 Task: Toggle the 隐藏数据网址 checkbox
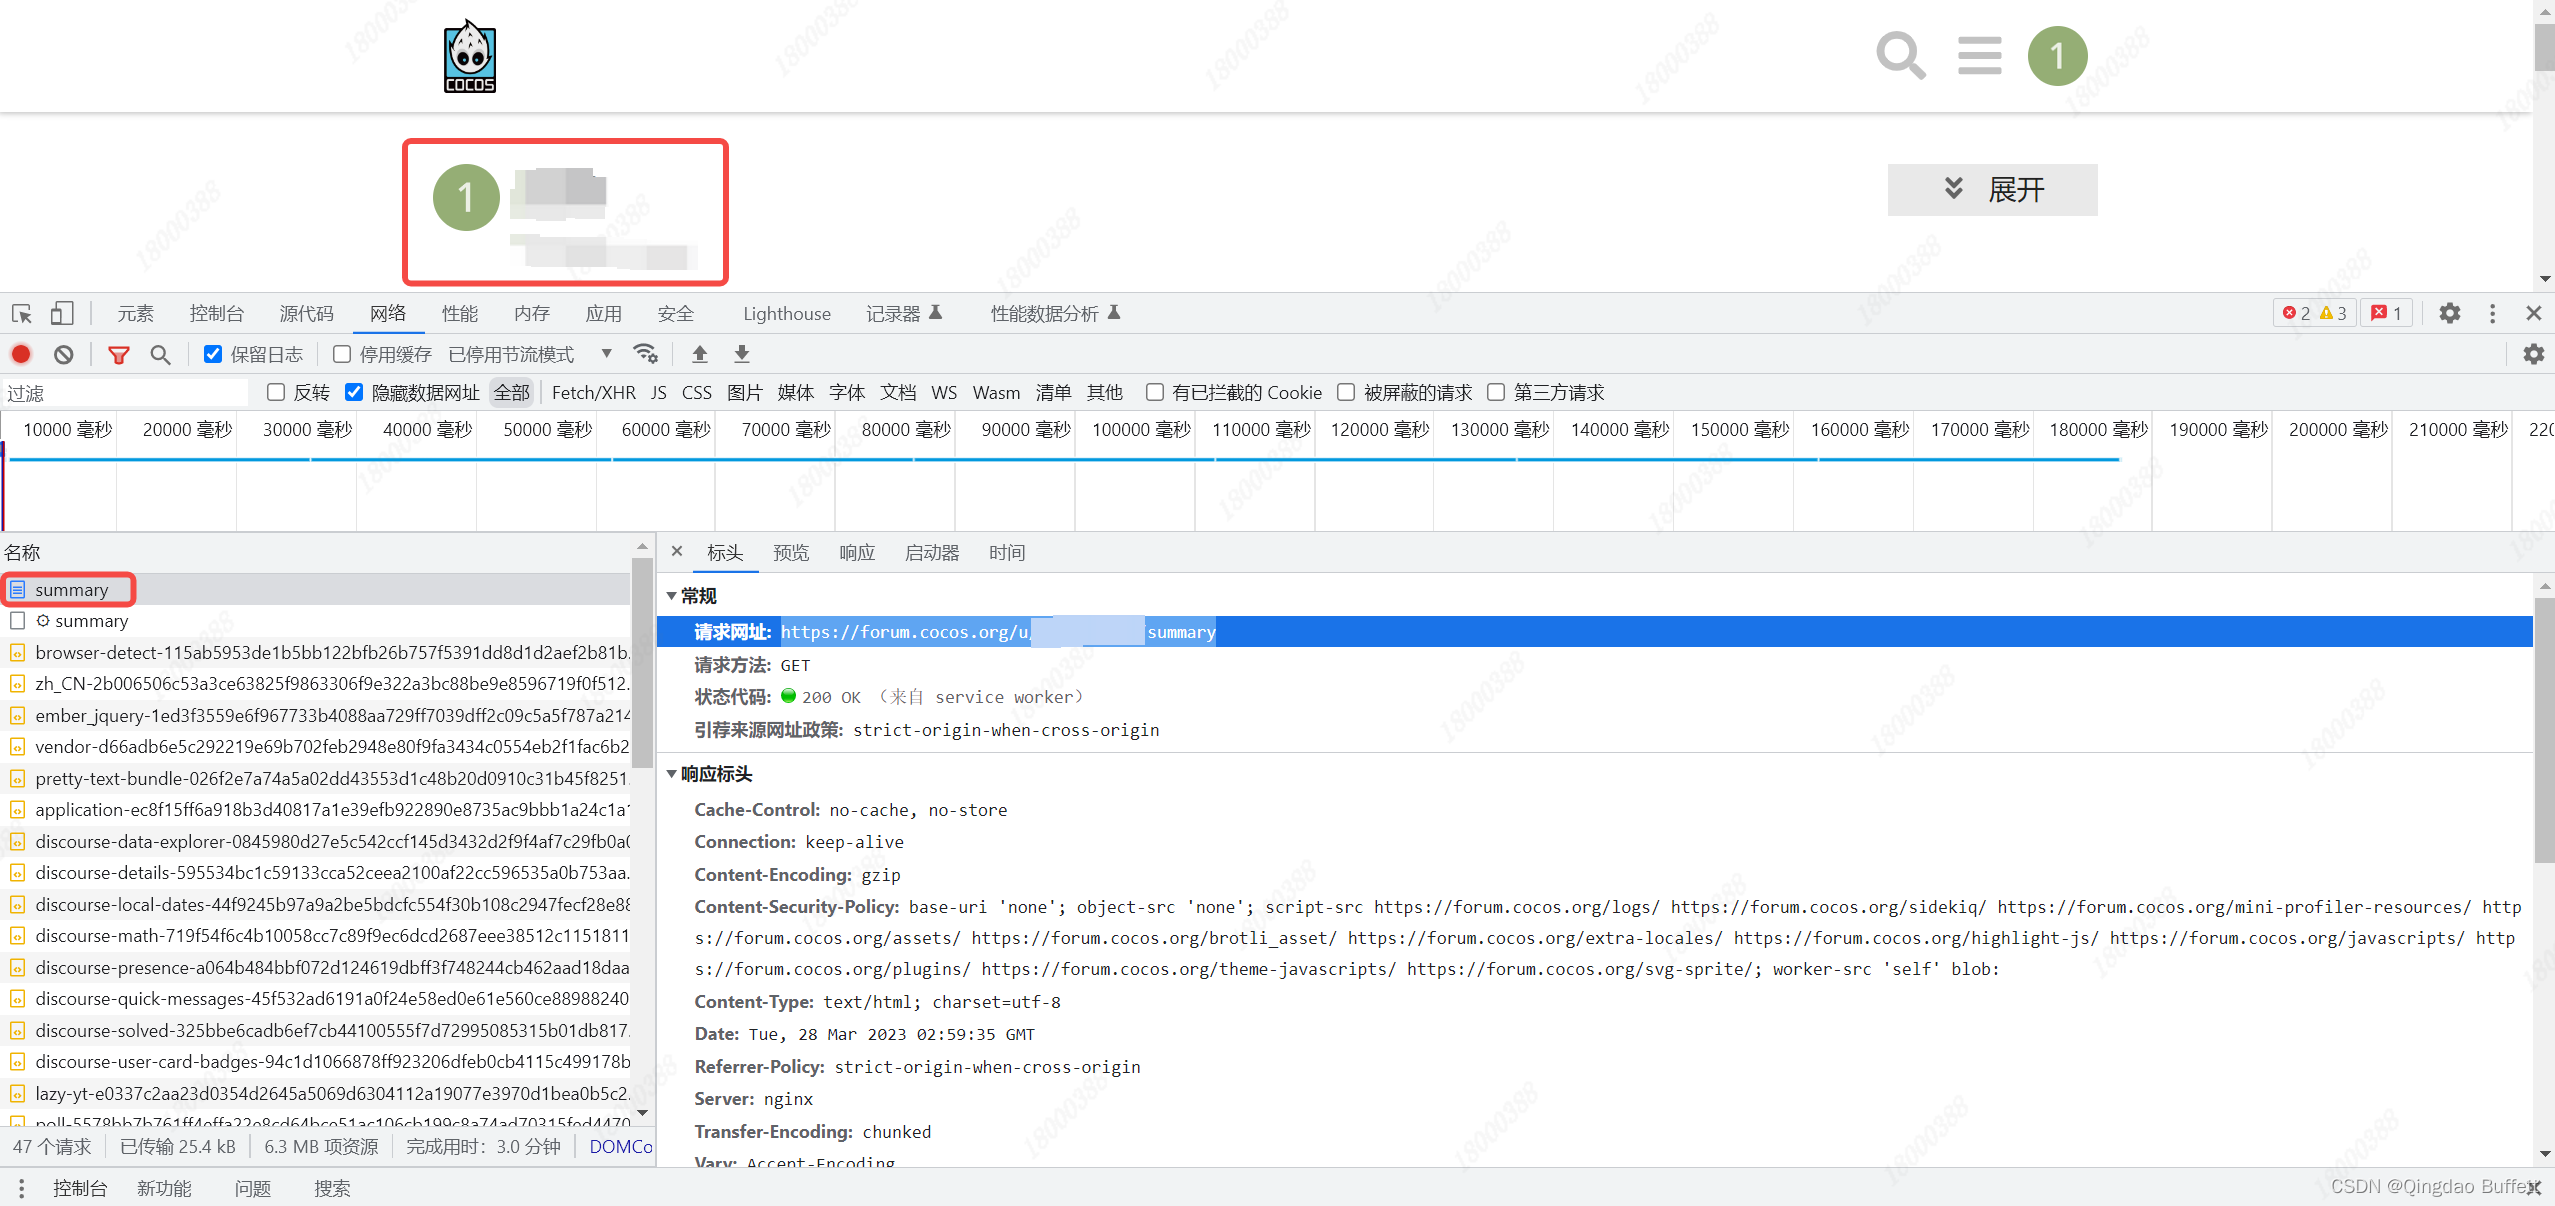pos(354,392)
